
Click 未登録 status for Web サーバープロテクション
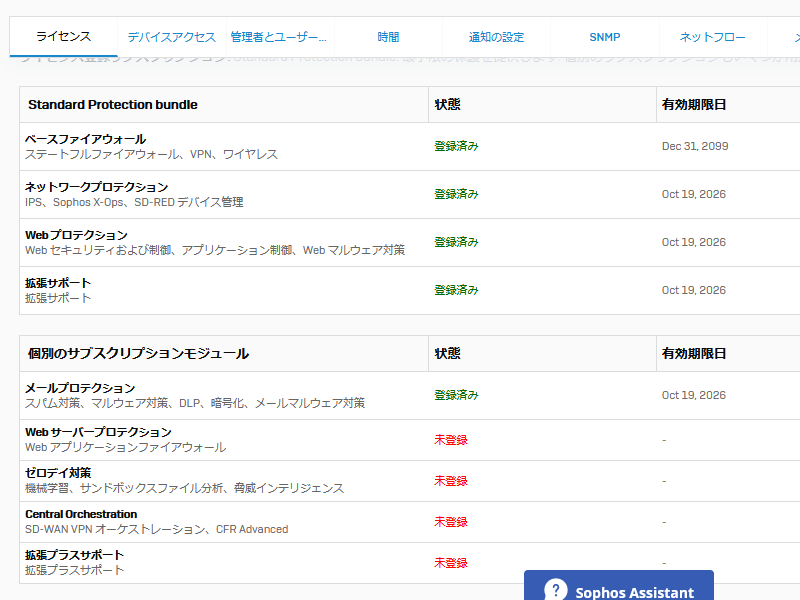[x=451, y=440]
